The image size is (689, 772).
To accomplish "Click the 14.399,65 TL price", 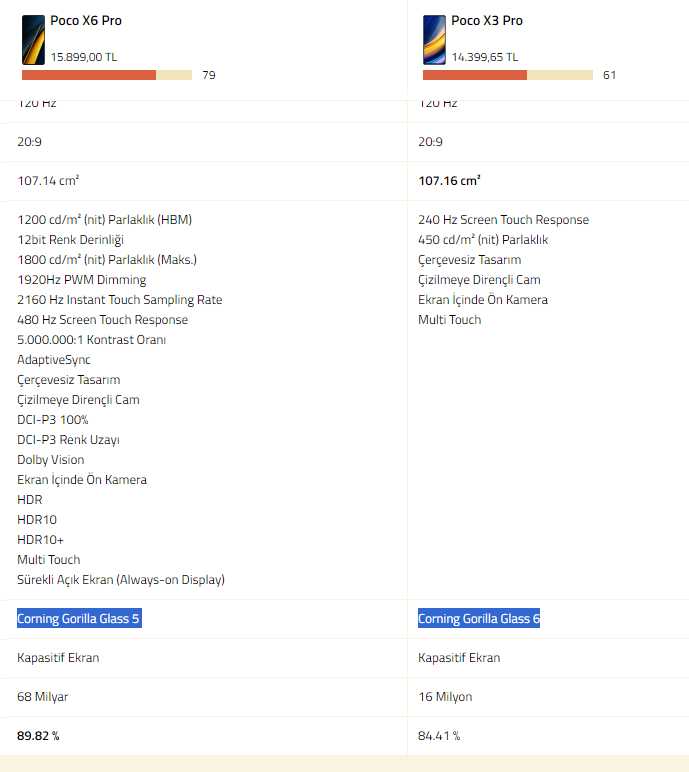I will pos(484,58).
